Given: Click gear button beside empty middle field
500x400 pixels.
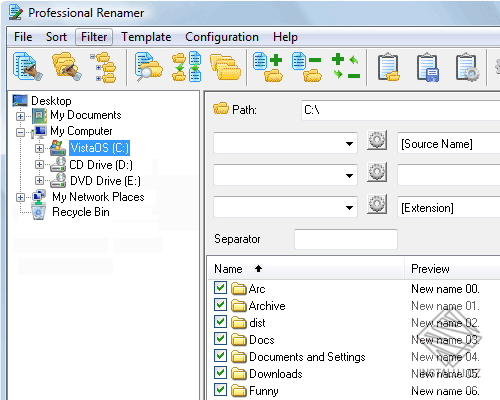Looking at the screenshot, I should (x=377, y=172).
